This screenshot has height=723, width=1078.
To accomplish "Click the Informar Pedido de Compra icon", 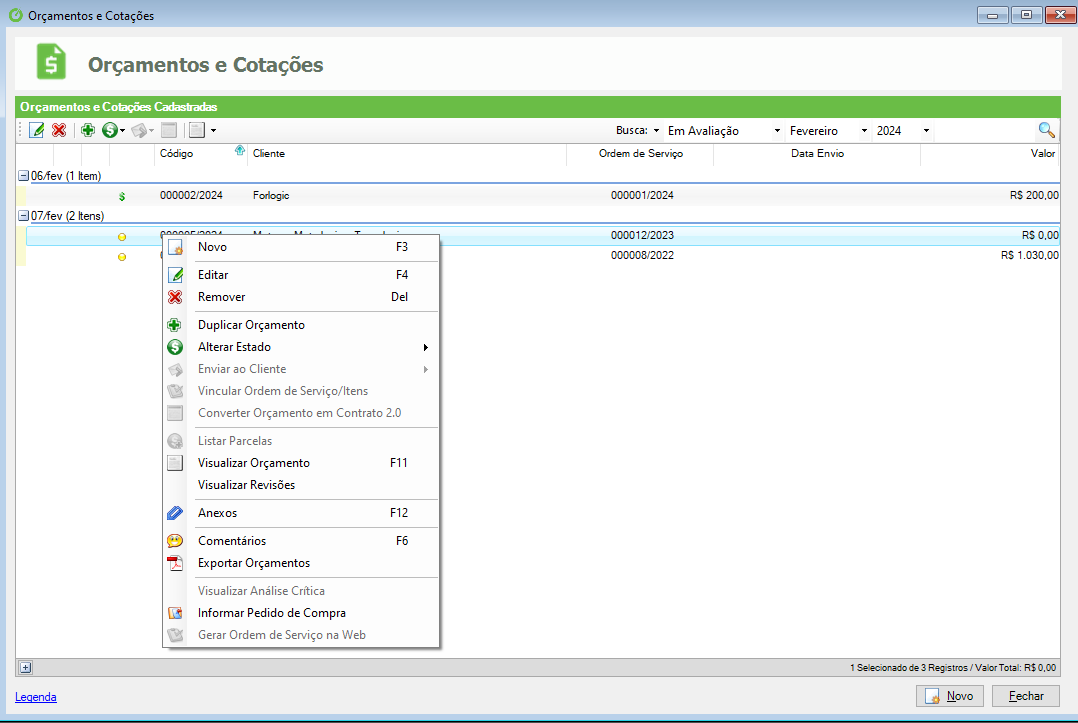I will tap(175, 613).
